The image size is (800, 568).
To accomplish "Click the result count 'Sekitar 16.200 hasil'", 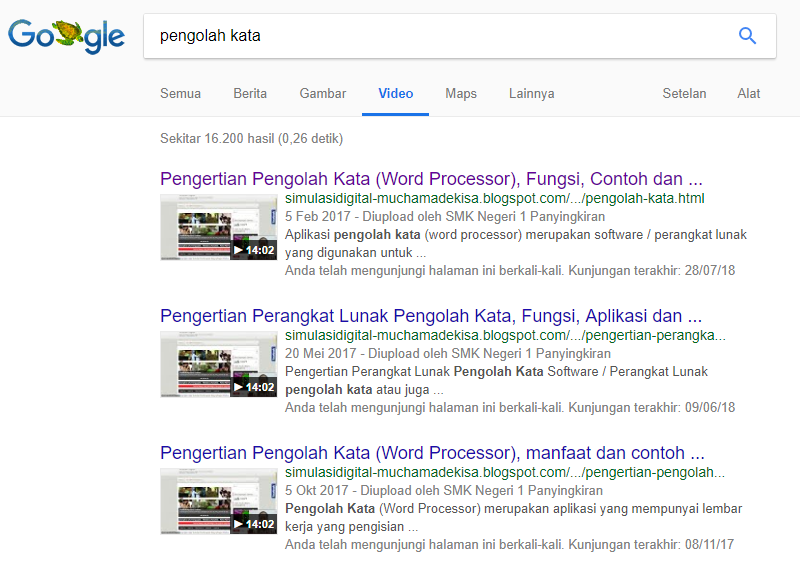I will coord(252,139).
